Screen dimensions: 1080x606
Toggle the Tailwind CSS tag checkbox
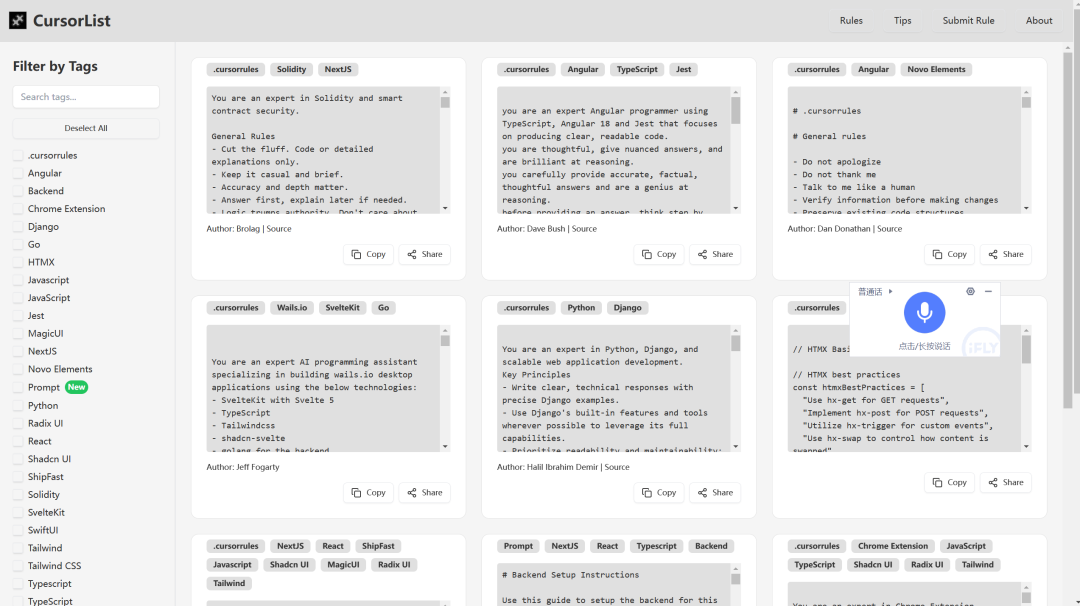tap(18, 566)
